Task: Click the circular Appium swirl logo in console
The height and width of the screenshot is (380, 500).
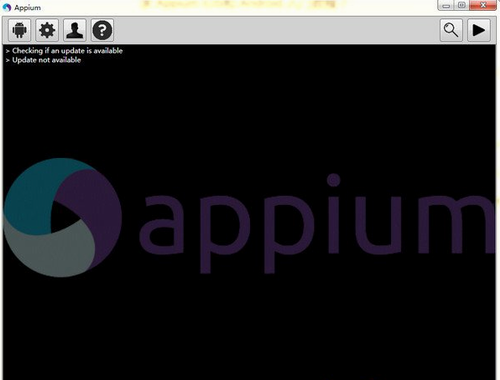Action: pyautogui.click(x=62, y=217)
